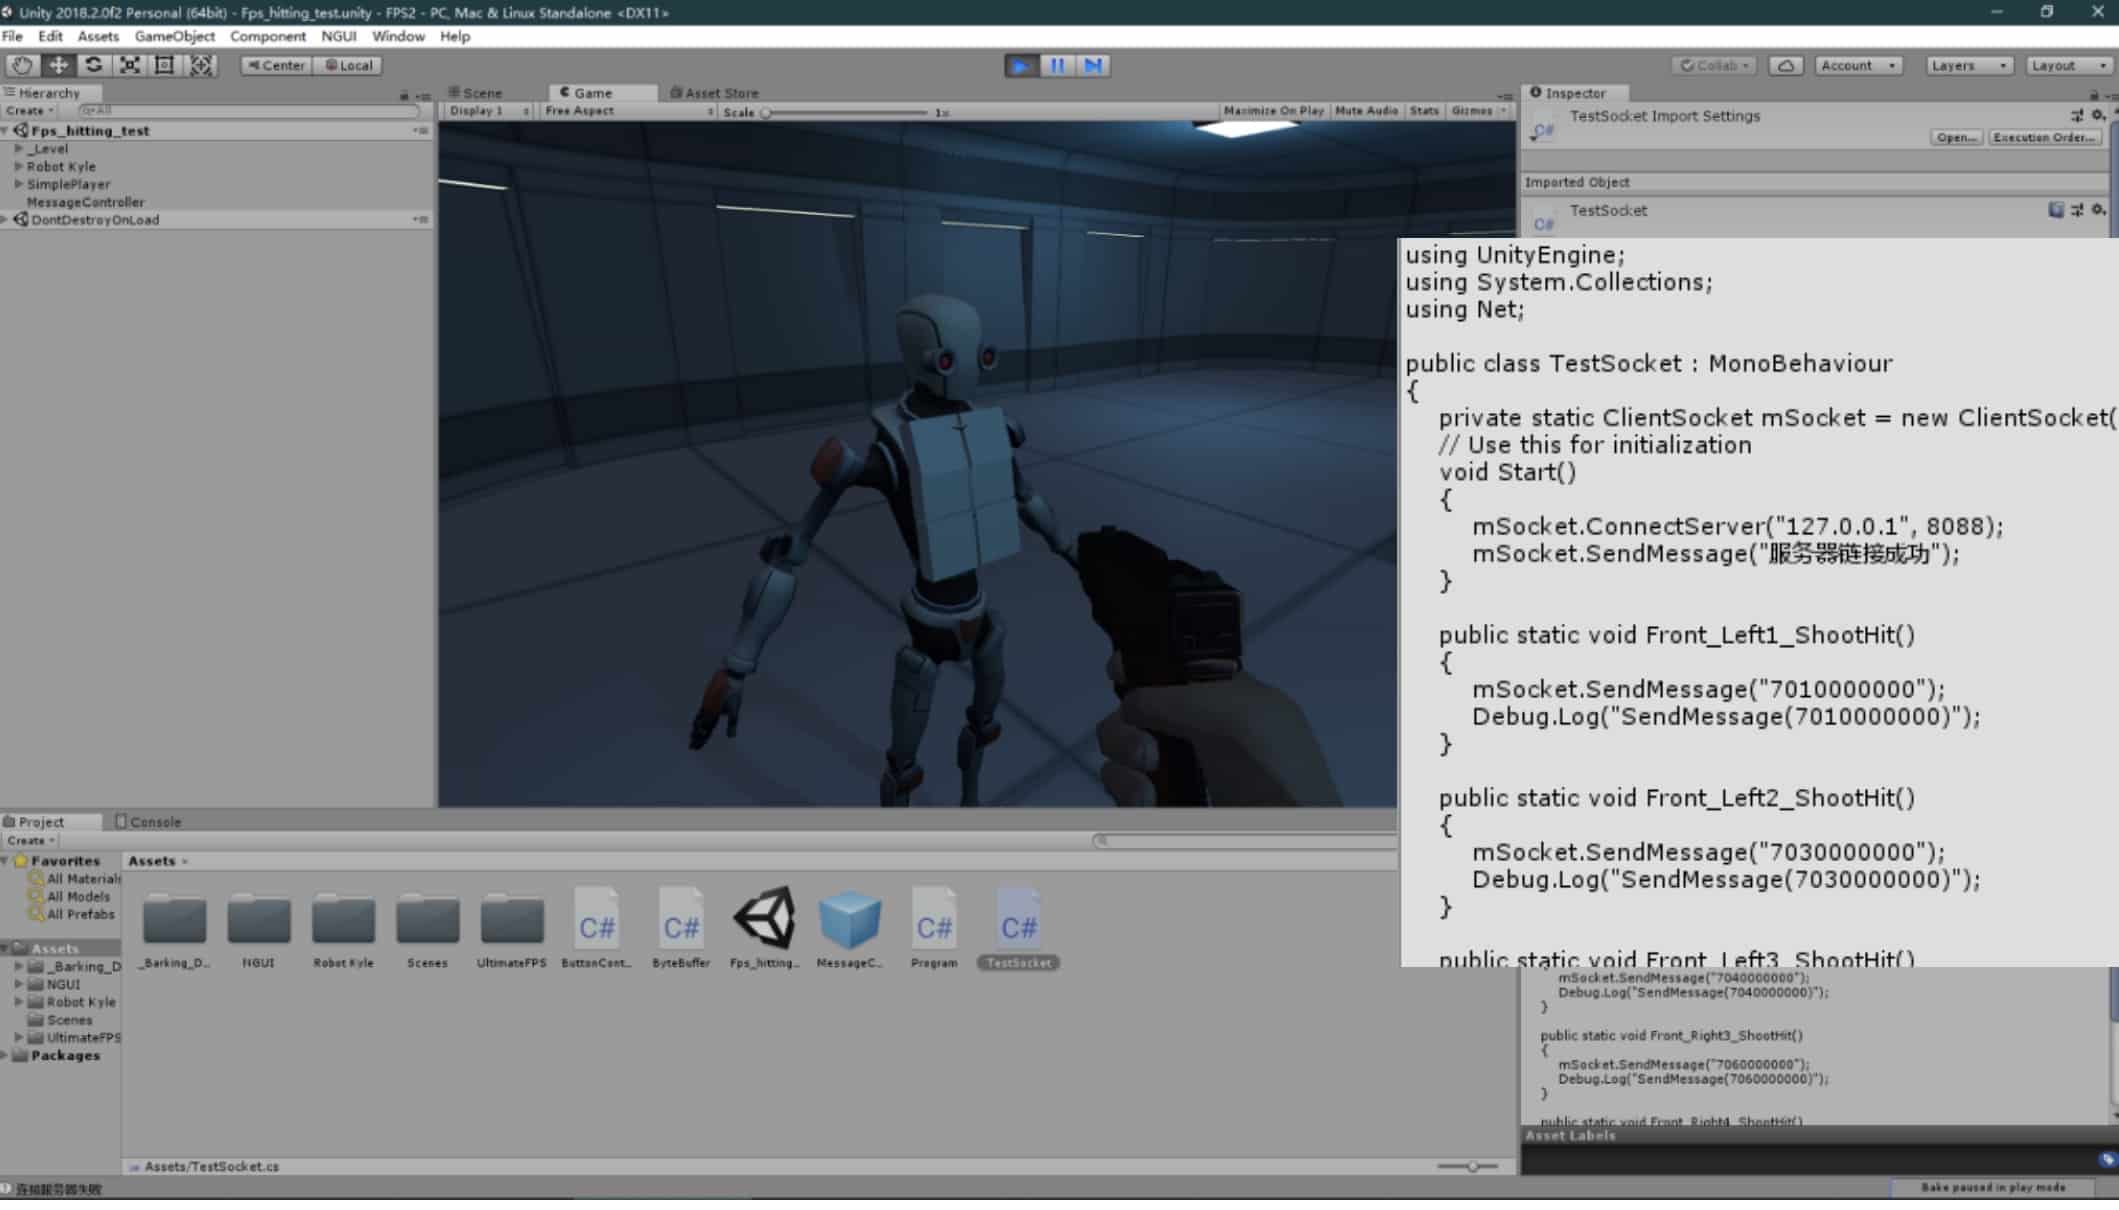Viewport: 2119px width, 1210px height.
Task: Click the Hierarchy search field
Action: (x=248, y=111)
